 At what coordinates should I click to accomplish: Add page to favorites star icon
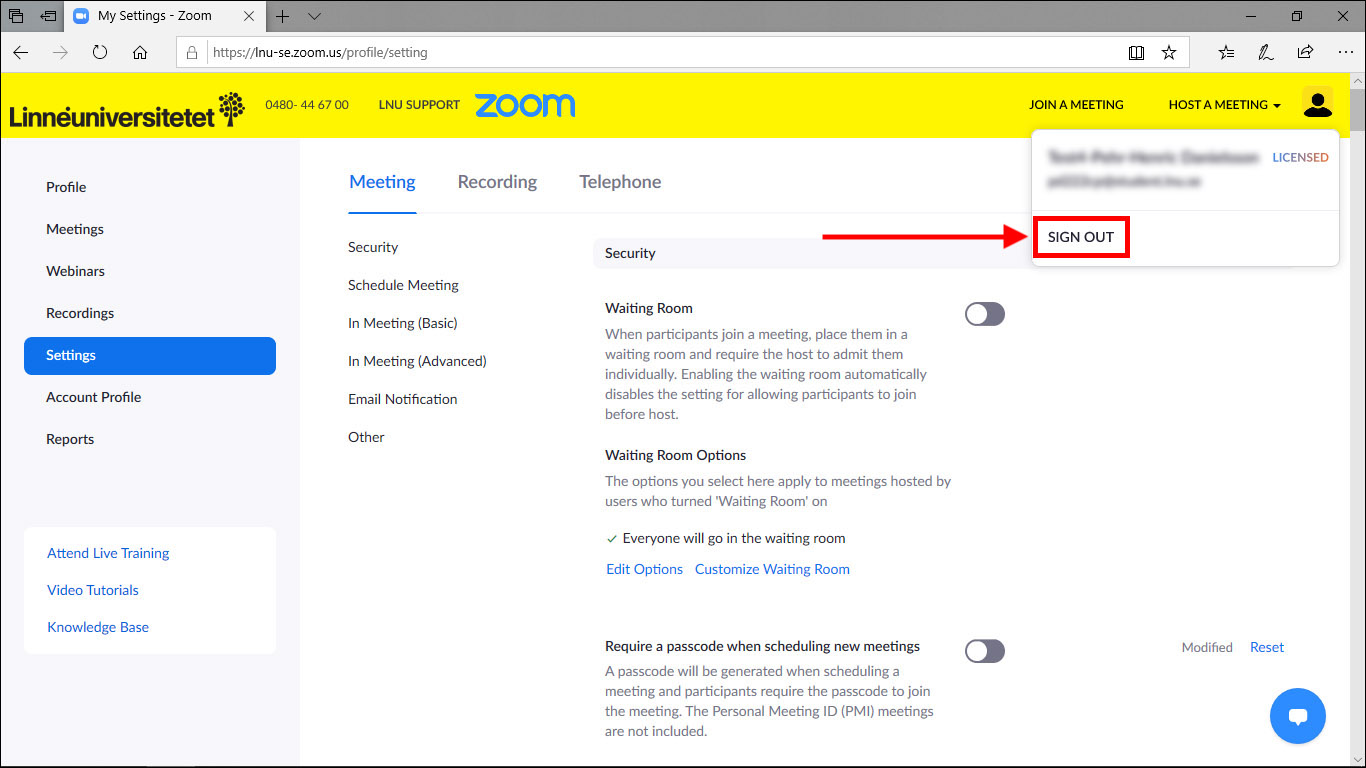click(x=1168, y=52)
